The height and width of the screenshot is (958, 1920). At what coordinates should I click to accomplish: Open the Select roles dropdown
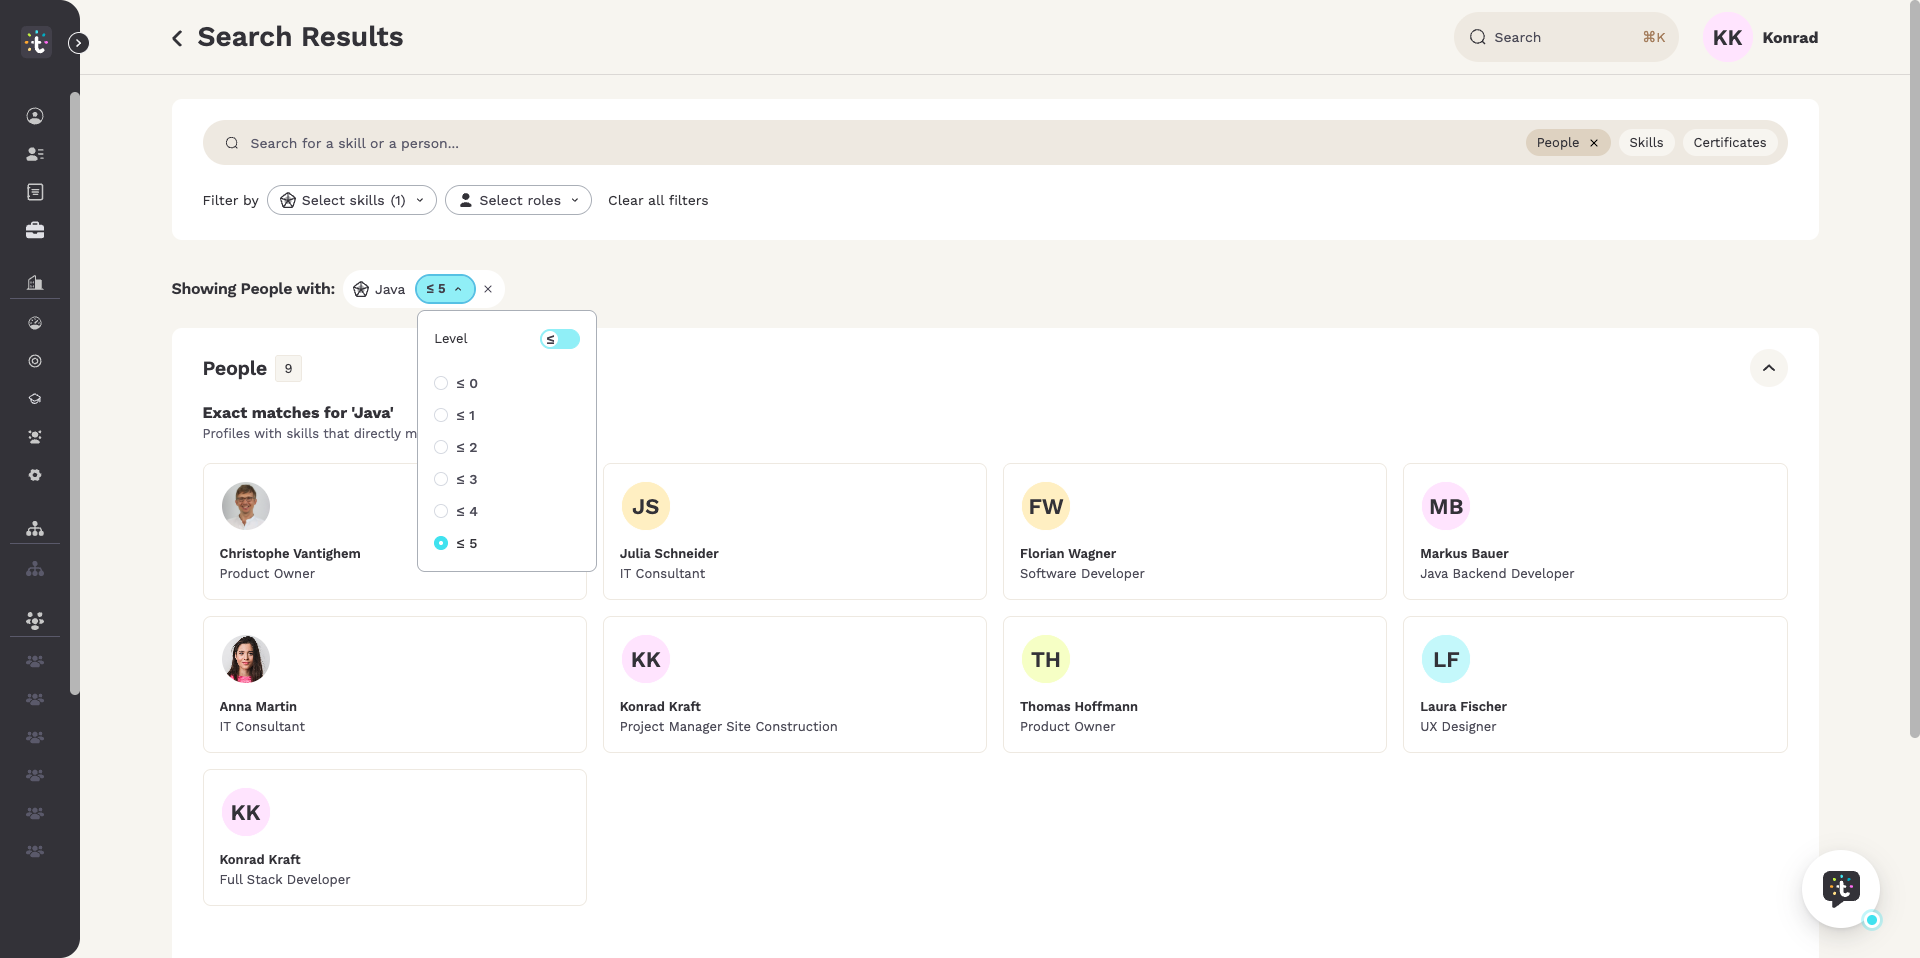point(518,200)
